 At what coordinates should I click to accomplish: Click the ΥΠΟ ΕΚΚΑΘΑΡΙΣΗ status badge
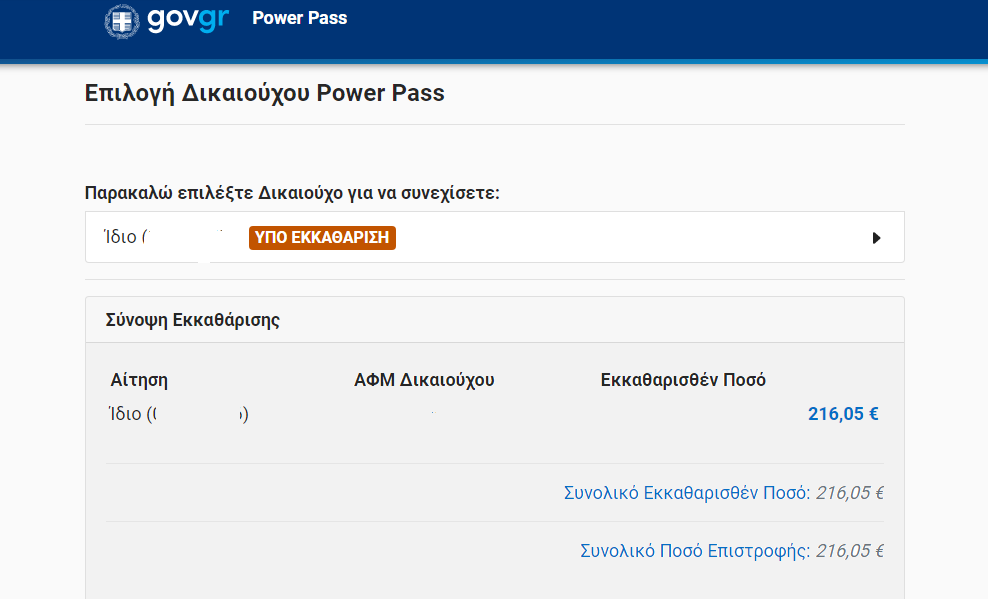coord(322,237)
